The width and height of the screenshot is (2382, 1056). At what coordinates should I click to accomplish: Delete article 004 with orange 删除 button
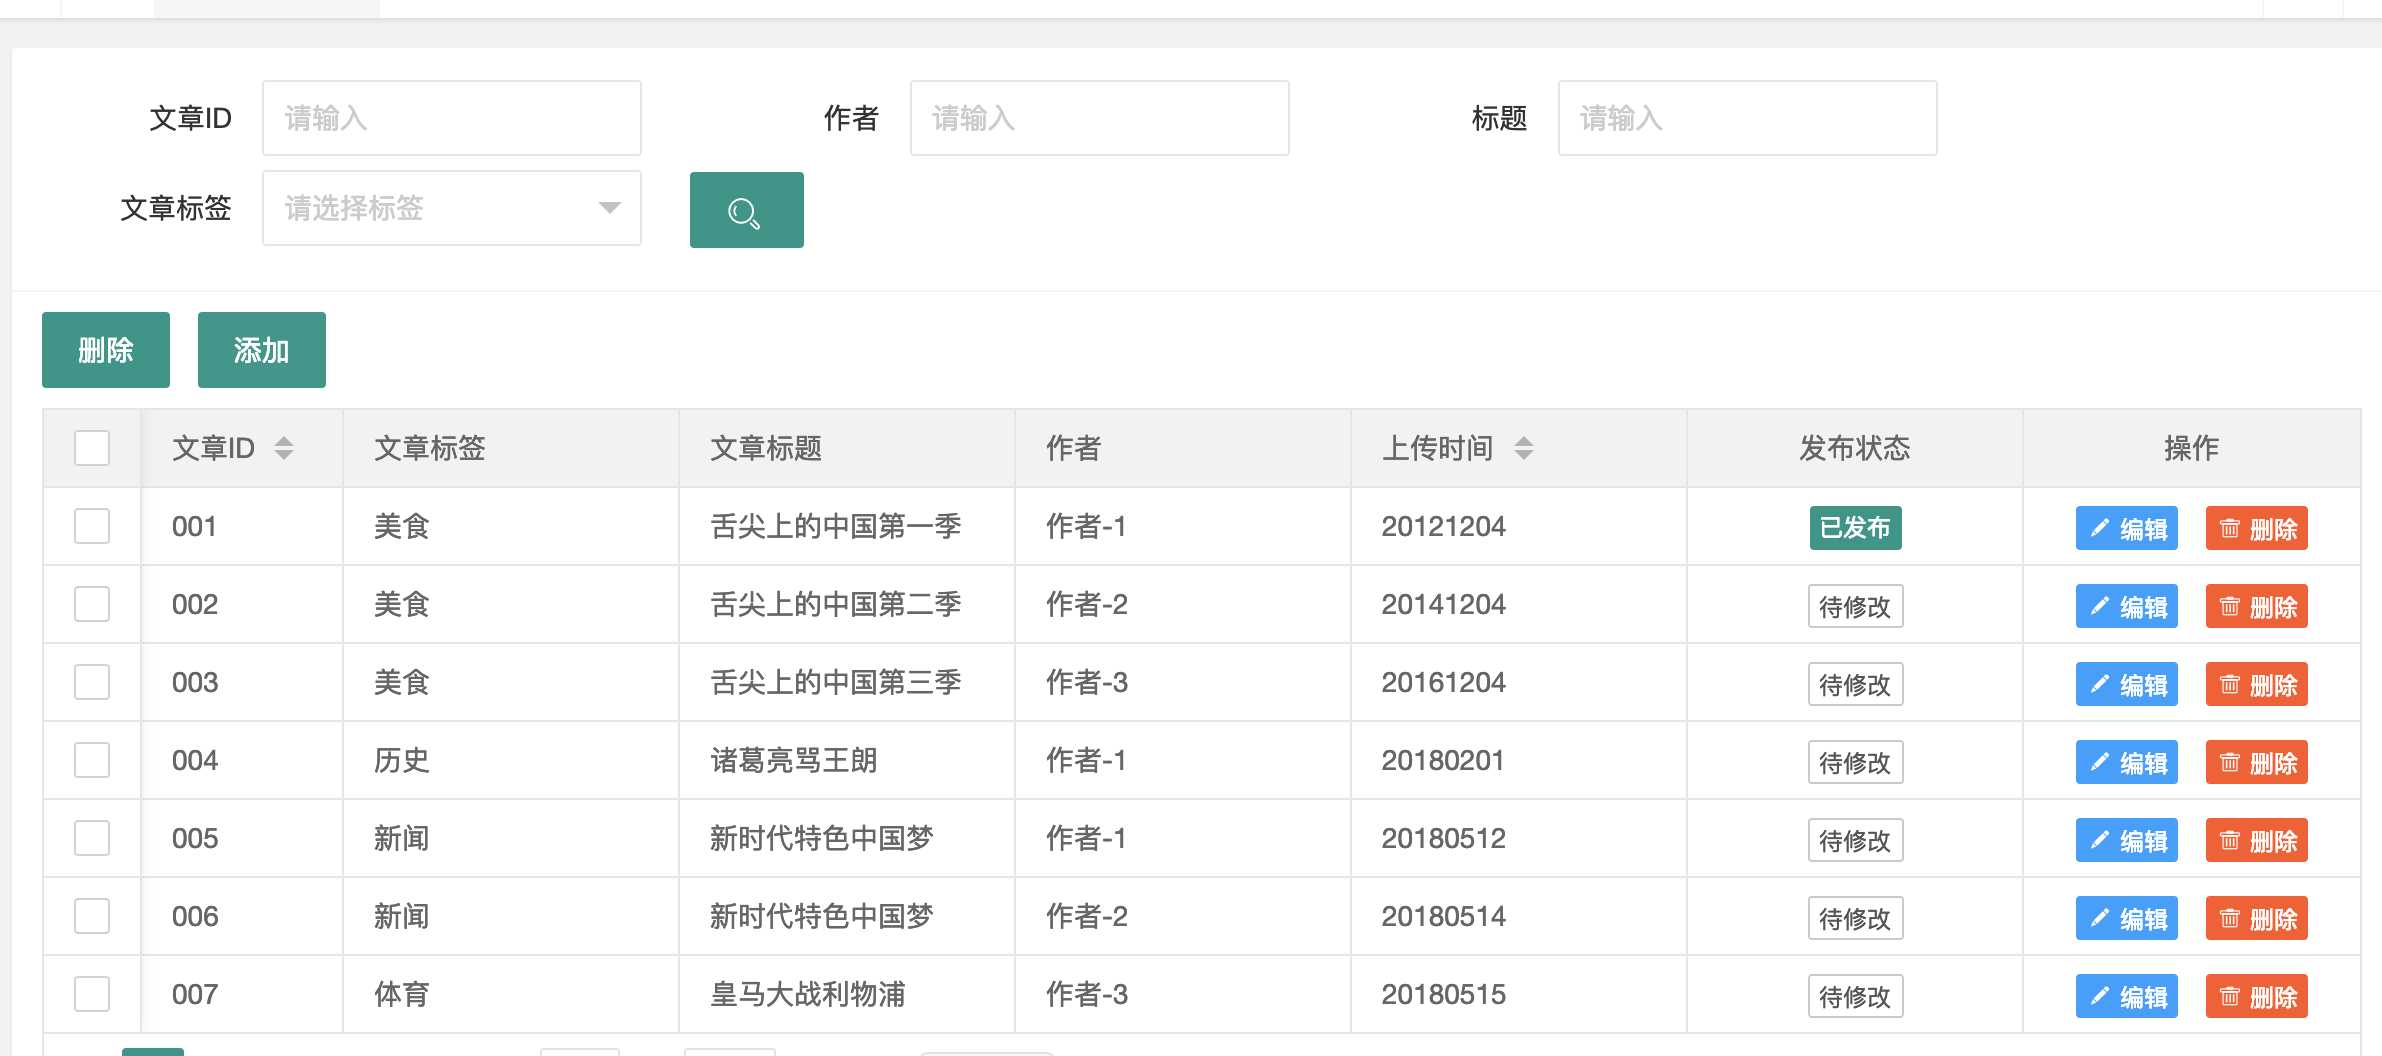coord(2257,762)
